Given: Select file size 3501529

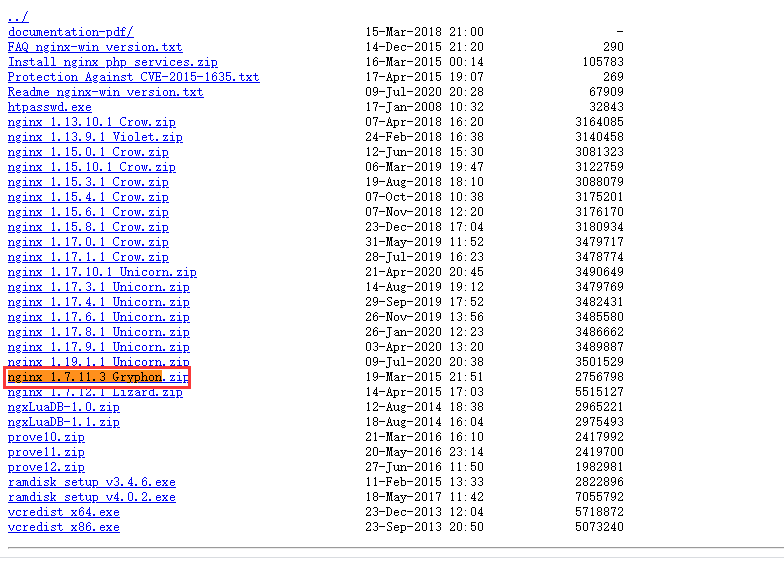Looking at the screenshot, I should click(599, 362).
